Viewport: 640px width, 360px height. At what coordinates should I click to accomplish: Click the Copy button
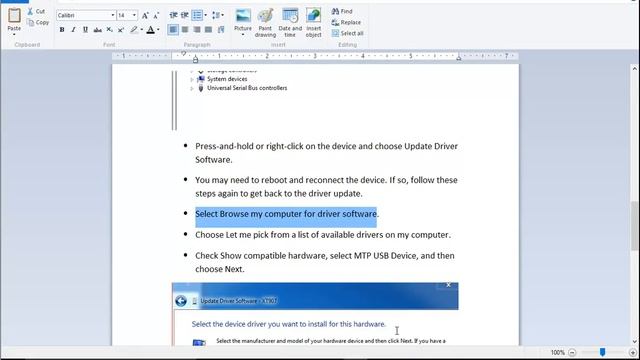38,22
